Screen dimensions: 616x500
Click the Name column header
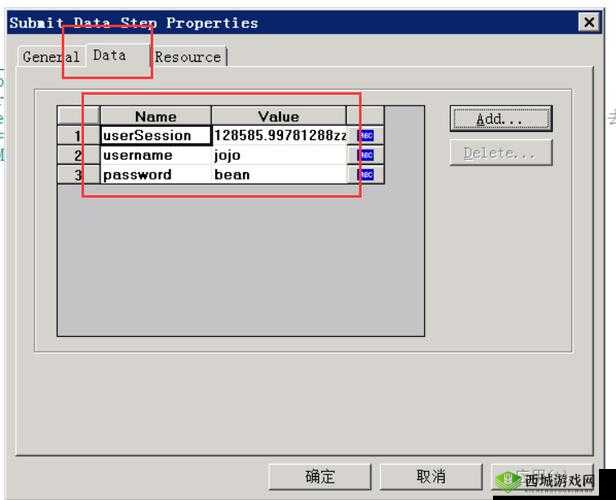155,116
